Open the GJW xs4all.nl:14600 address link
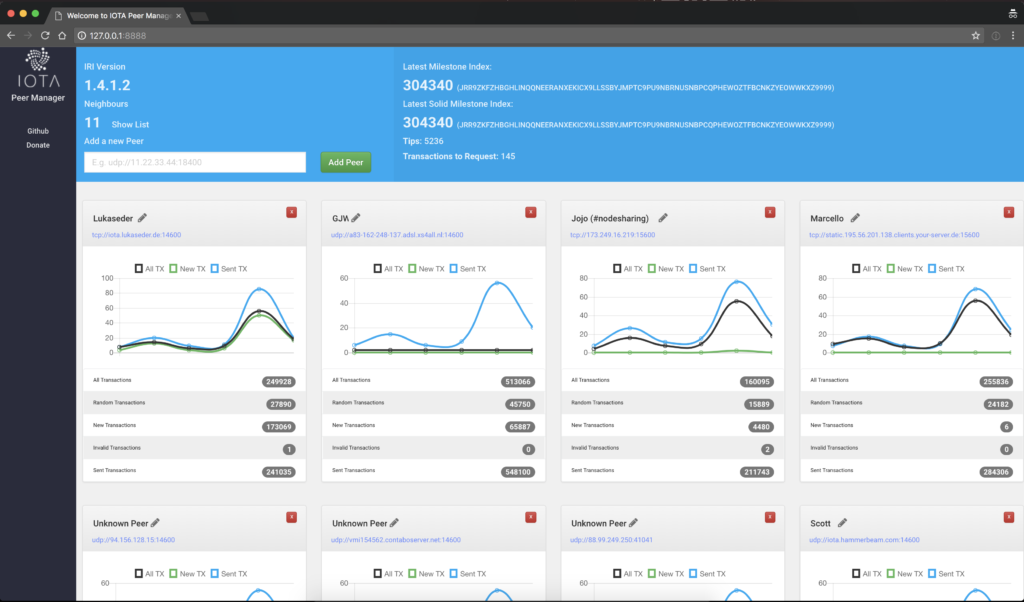Image resolution: width=1024 pixels, height=602 pixels. tap(397, 235)
